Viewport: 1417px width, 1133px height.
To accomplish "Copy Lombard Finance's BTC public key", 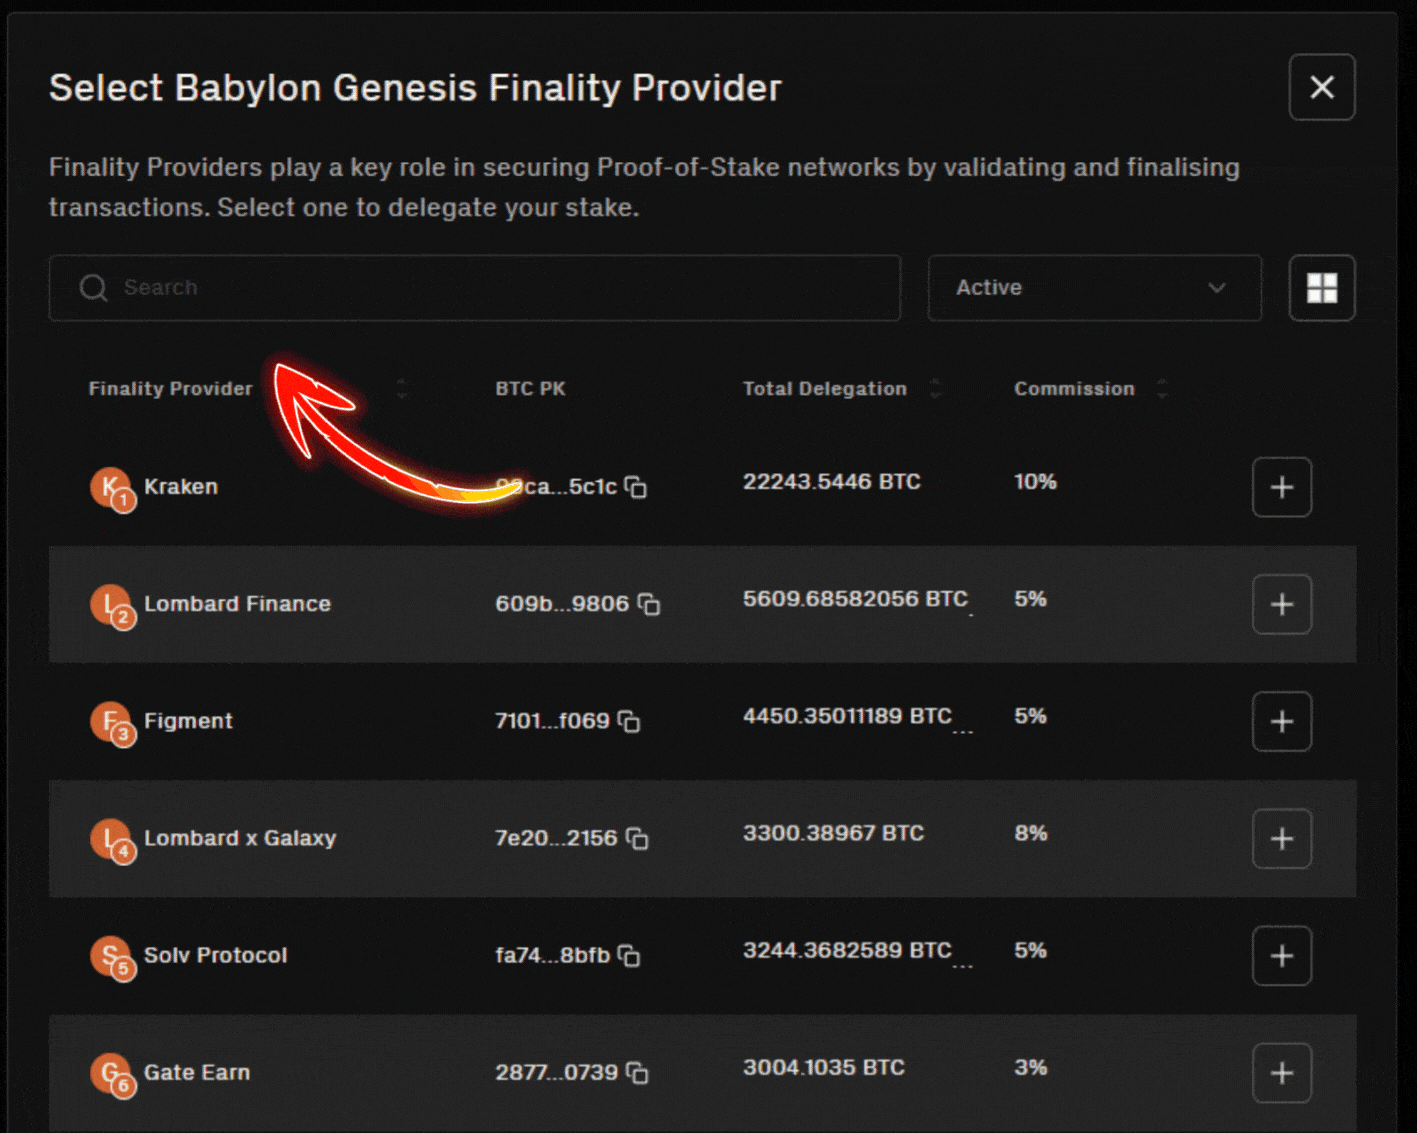I will click(650, 604).
